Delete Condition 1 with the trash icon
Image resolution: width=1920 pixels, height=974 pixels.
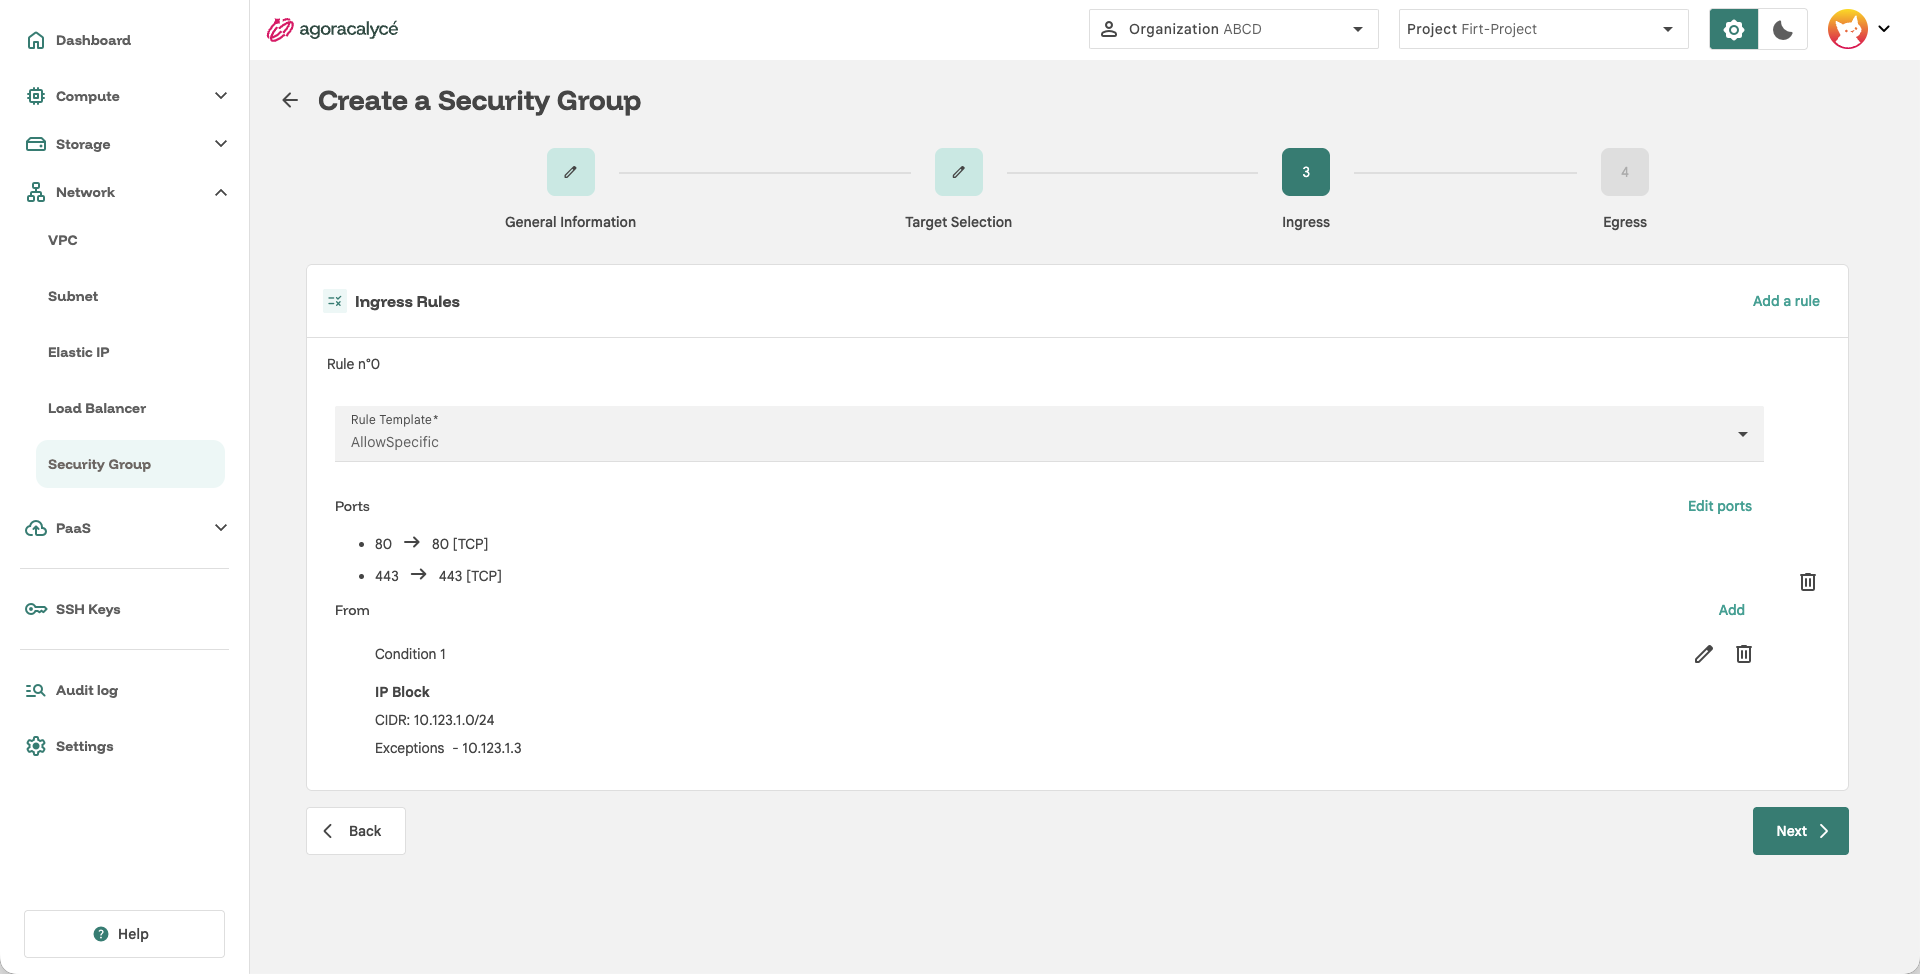click(x=1744, y=654)
